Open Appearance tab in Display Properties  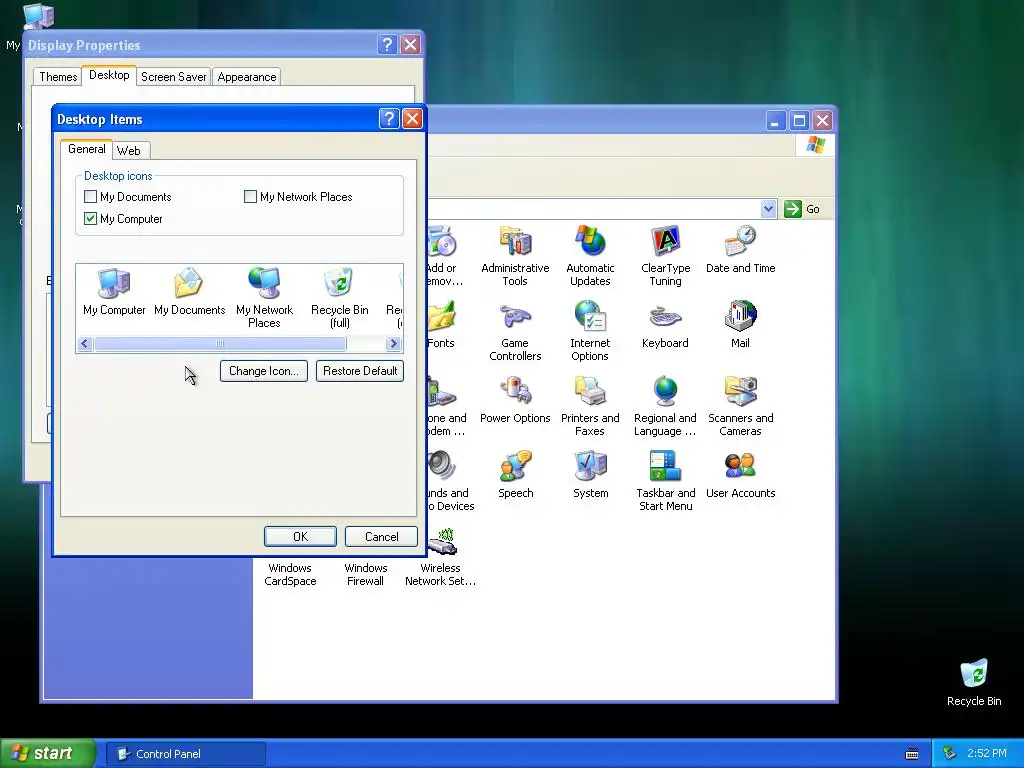[x=247, y=77]
